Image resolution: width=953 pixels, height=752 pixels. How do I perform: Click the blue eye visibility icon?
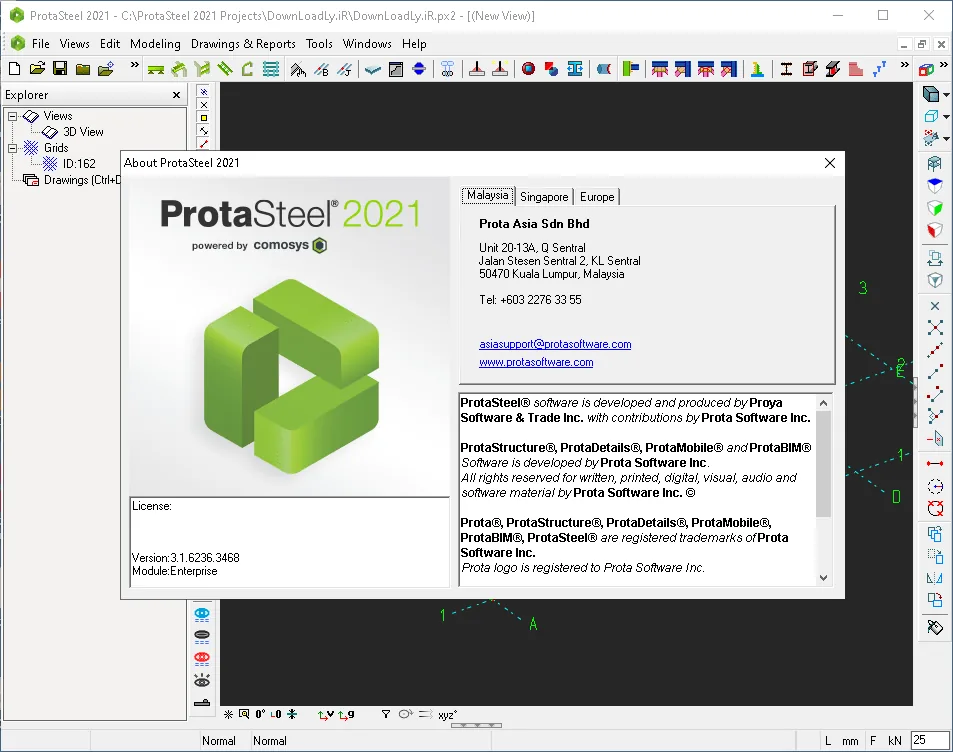pos(202,614)
